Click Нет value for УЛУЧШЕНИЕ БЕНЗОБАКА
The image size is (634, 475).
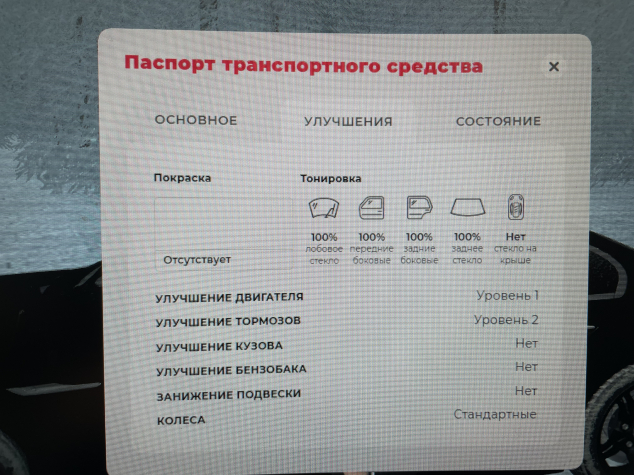(526, 367)
